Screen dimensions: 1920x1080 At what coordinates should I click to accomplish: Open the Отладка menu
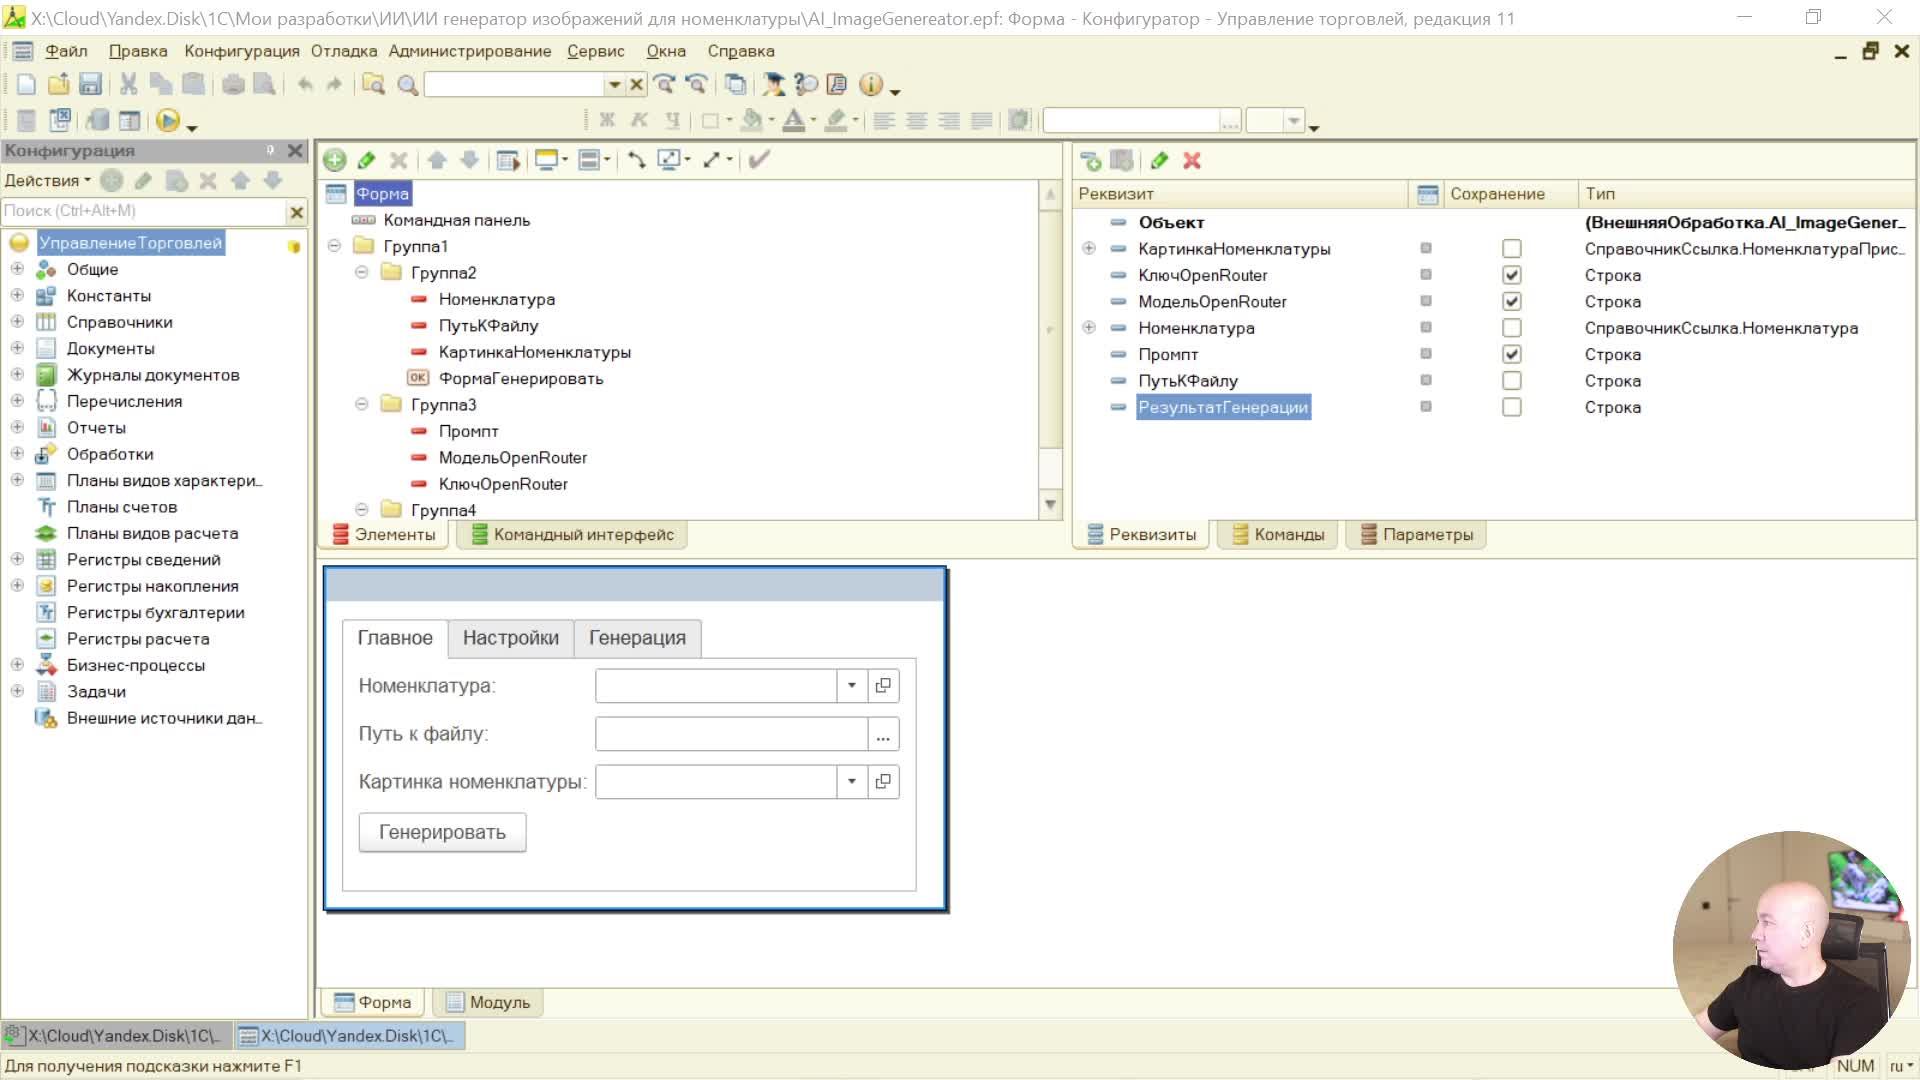(343, 51)
